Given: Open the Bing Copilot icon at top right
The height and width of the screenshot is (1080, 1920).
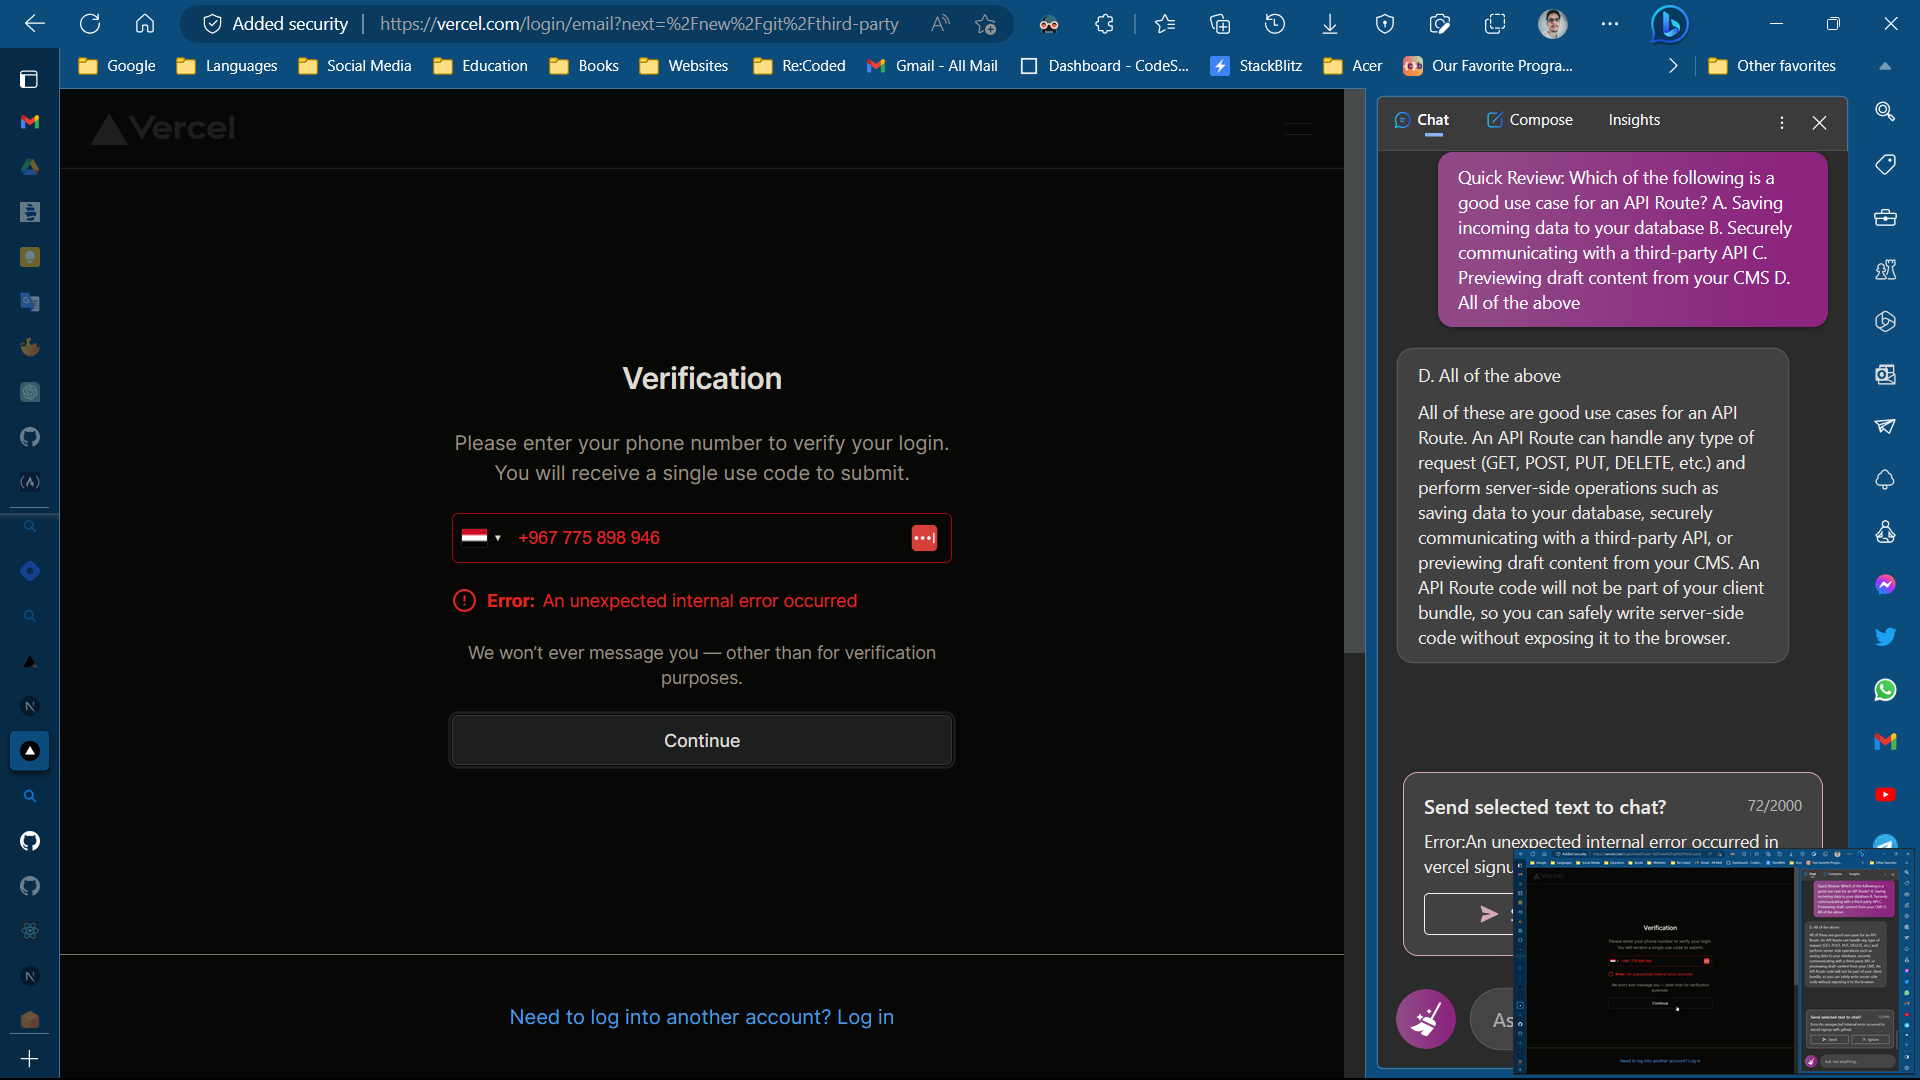Looking at the screenshot, I should tap(1668, 24).
